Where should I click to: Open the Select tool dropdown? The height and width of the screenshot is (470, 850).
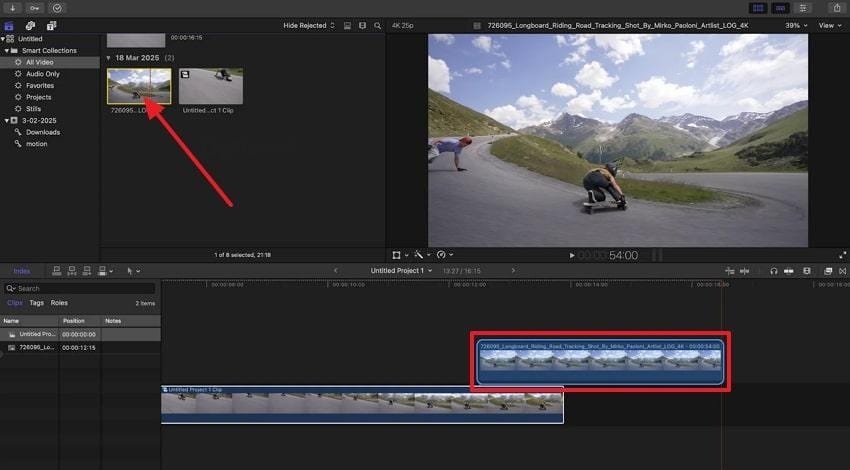pos(133,271)
